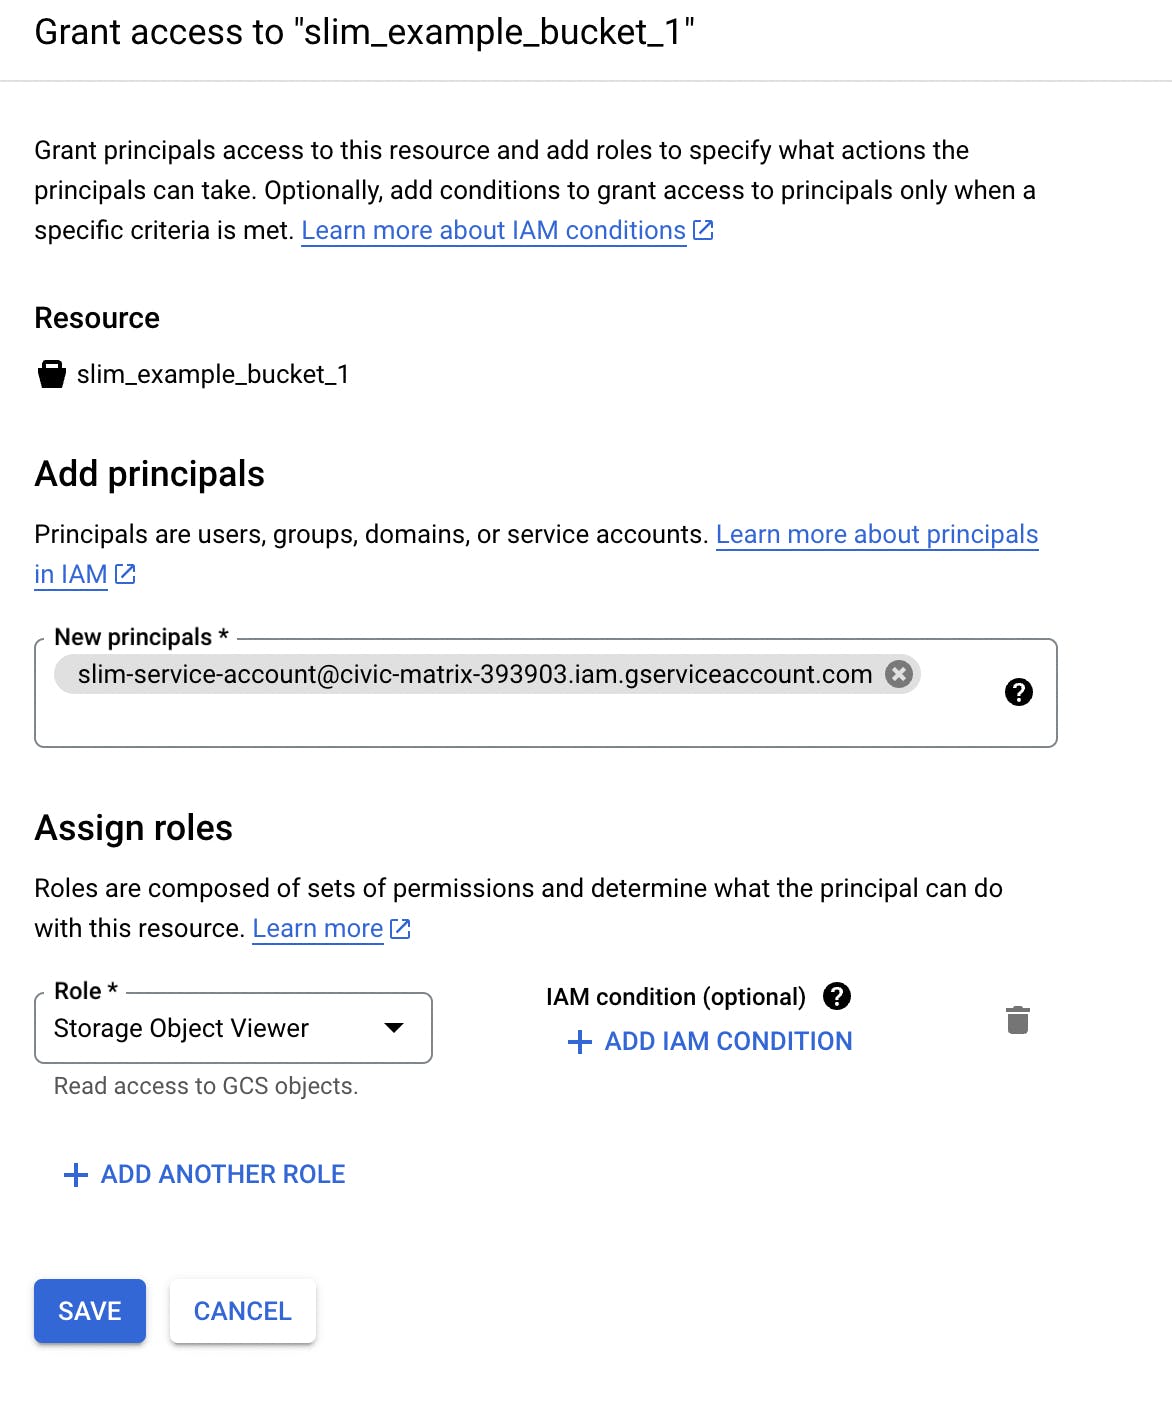Open Learn more about IAM conditions link
The width and height of the screenshot is (1172, 1408).
493,230
